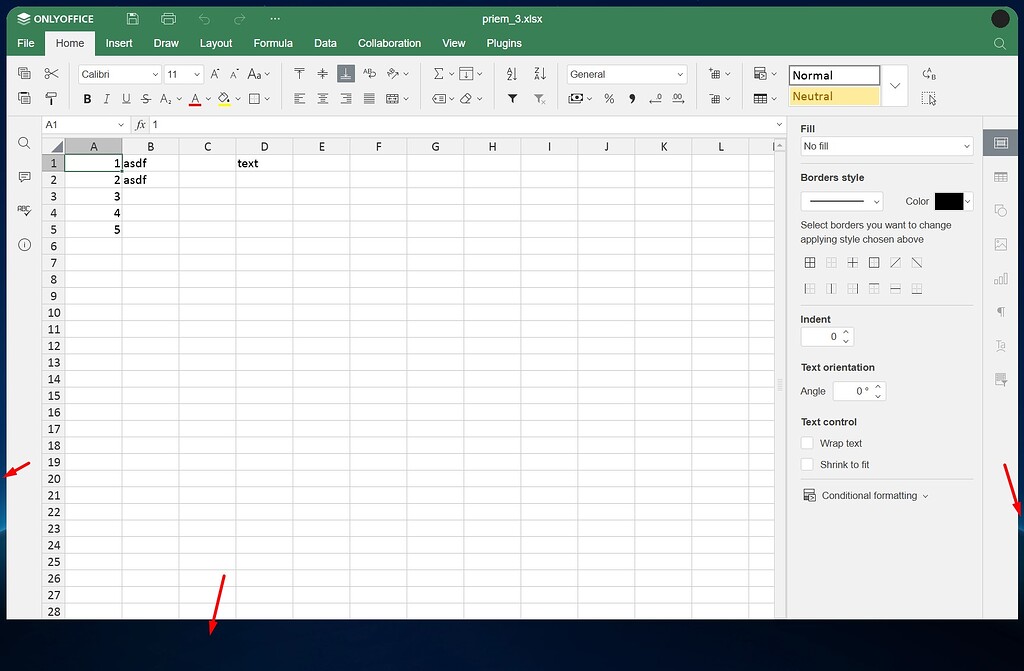Click the Filter icon in the toolbar
1024x671 pixels.
coord(512,98)
